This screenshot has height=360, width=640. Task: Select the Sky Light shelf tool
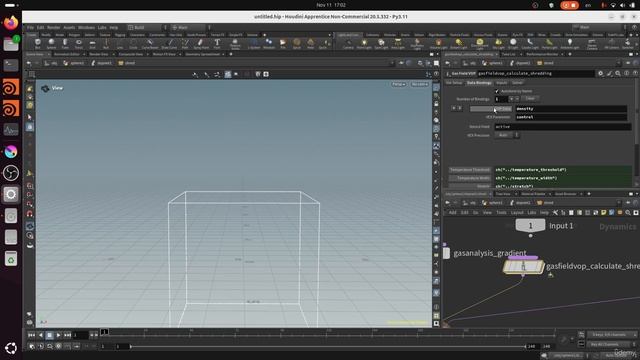[498, 43]
